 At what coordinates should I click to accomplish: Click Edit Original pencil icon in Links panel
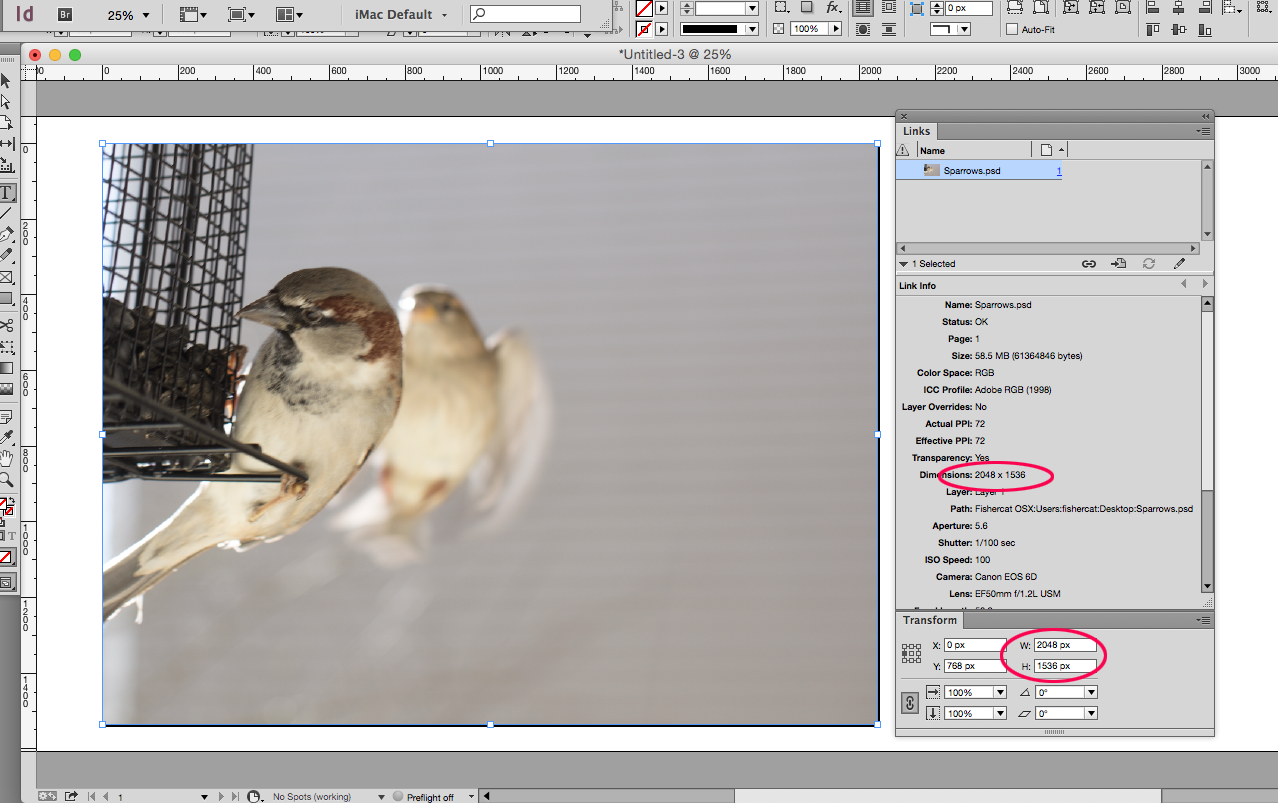point(1179,264)
